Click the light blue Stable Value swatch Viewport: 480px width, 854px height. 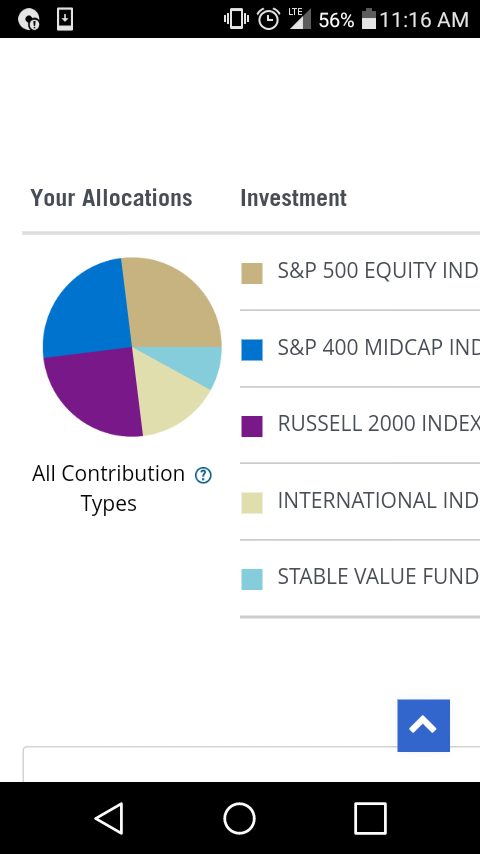(252, 580)
